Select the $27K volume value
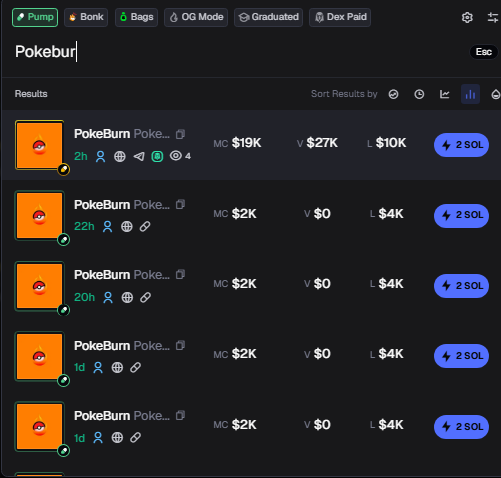This screenshot has height=478, width=501. (322, 143)
